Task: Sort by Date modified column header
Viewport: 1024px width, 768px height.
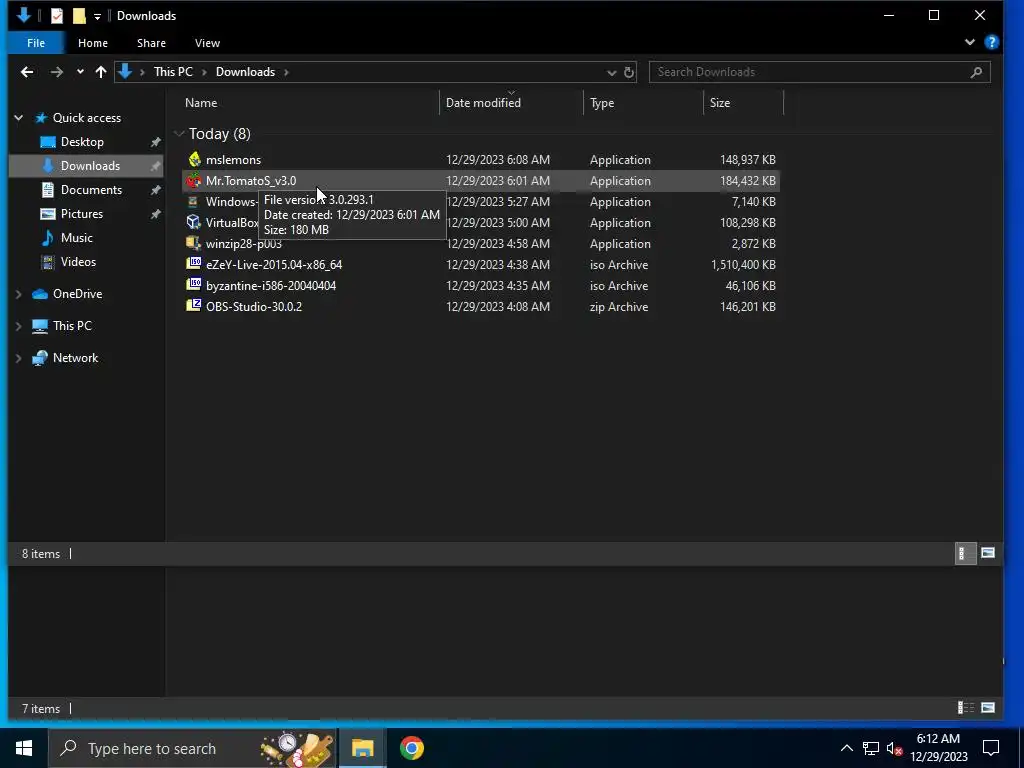Action: (483, 103)
